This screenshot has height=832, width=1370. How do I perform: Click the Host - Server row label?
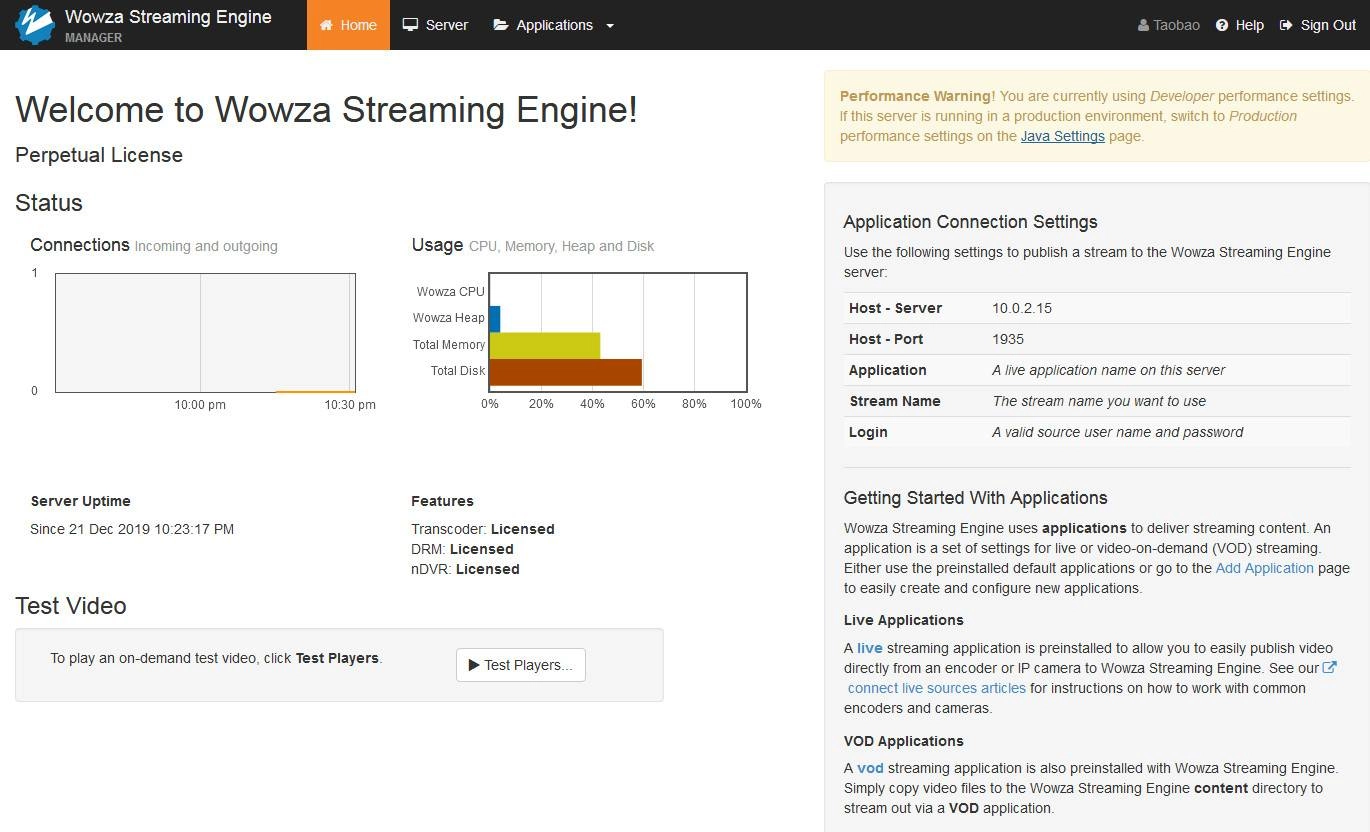(x=895, y=308)
